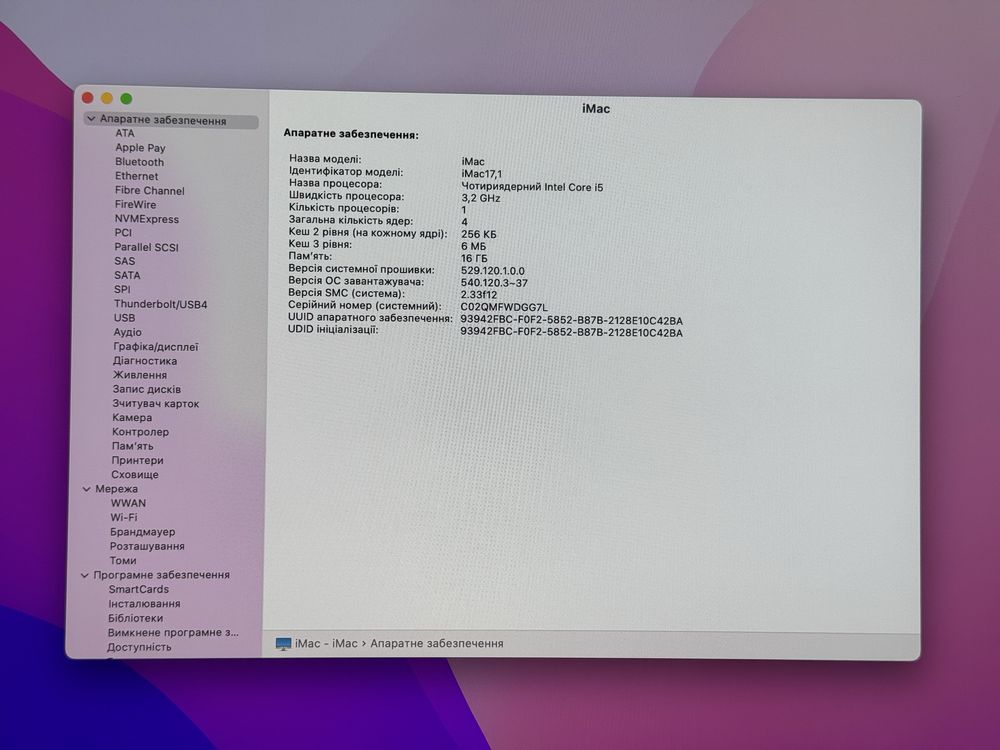The image size is (1000, 750).
Task: Open the Камера sidebar entry
Action: click(132, 418)
